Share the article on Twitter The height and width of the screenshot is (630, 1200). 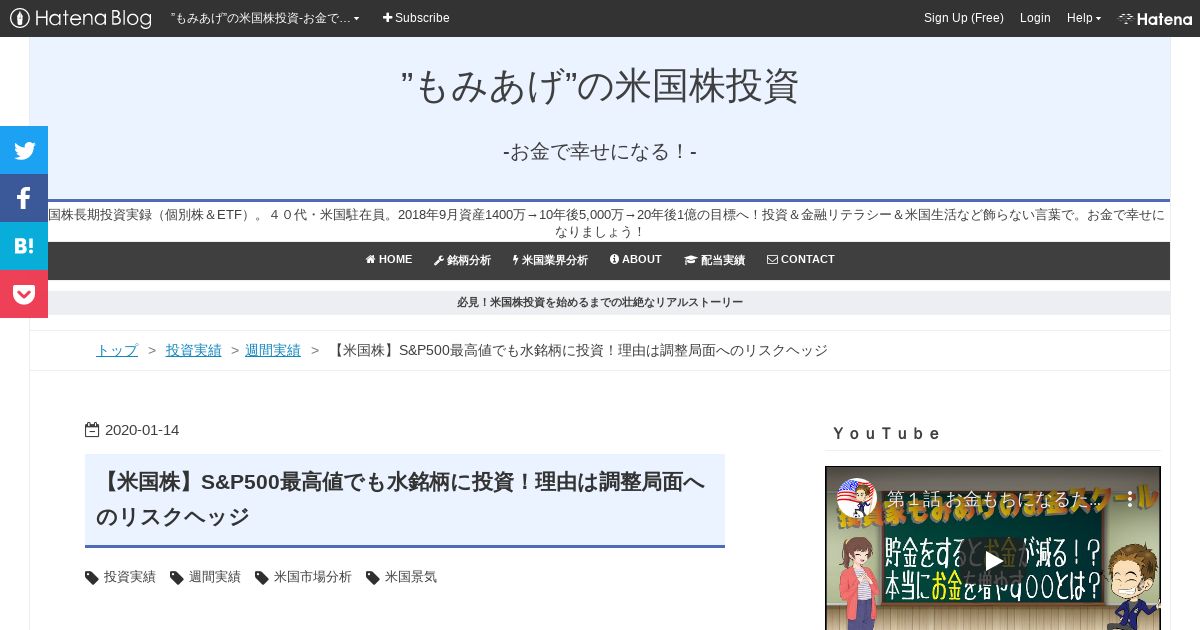(x=24, y=150)
